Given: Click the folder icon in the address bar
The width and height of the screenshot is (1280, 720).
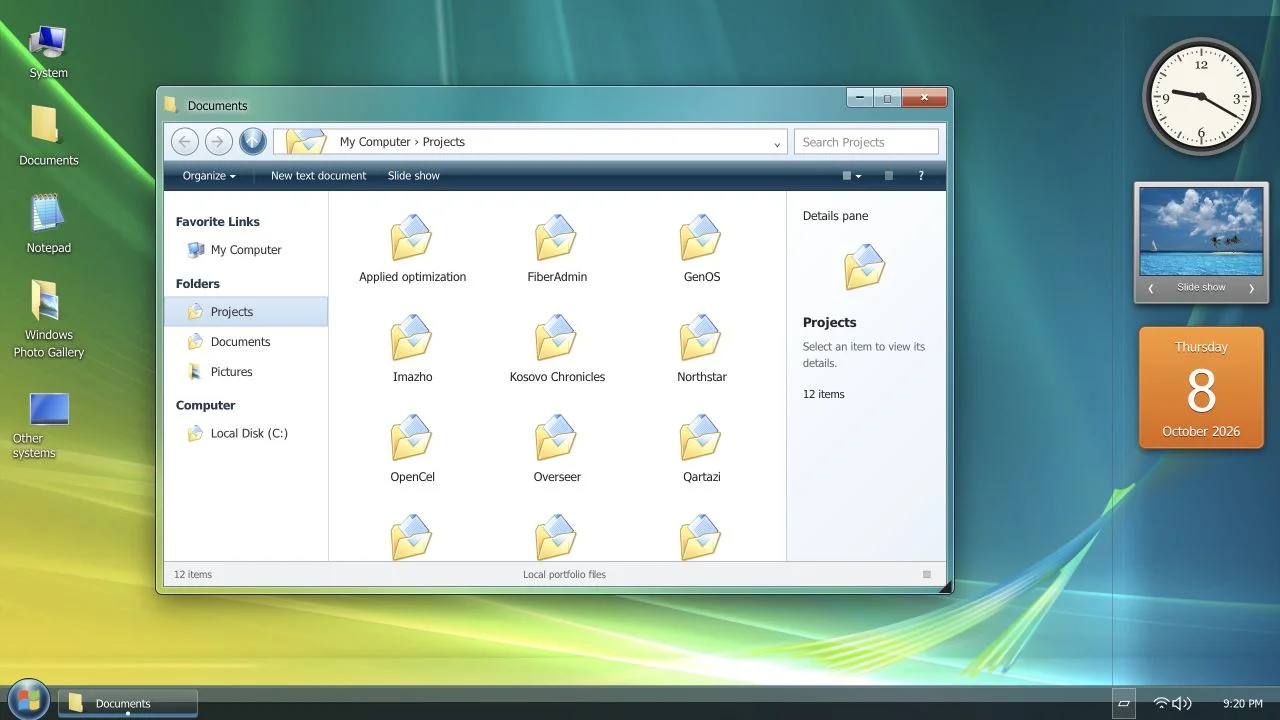Looking at the screenshot, I should (305, 142).
